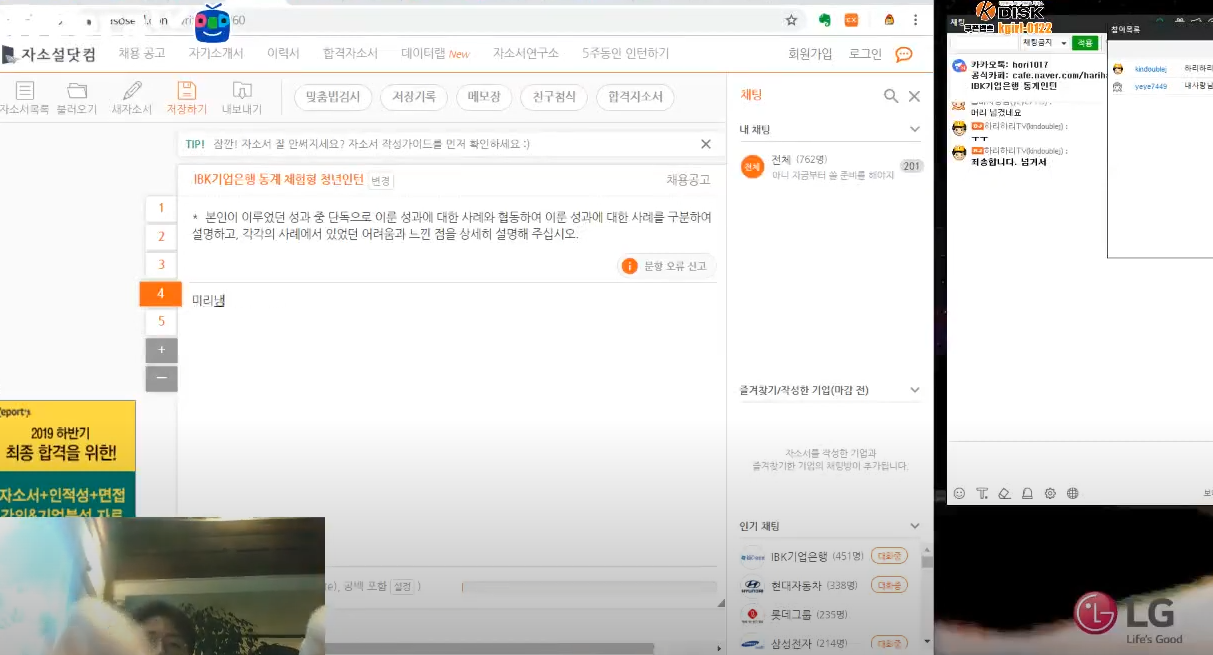The image size is (1213, 655).
Task: Click the IBK기업은행 logo in 인기 채팅
Action: (x=752, y=557)
